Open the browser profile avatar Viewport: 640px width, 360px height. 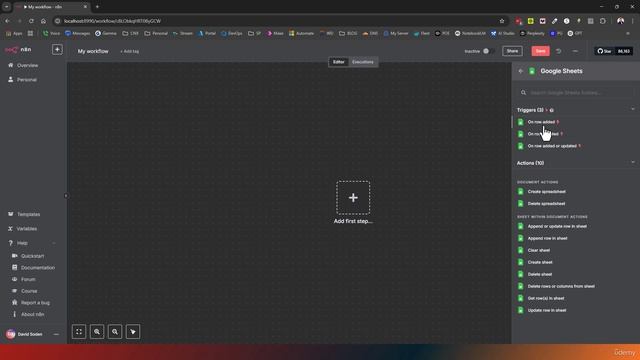(620, 21)
